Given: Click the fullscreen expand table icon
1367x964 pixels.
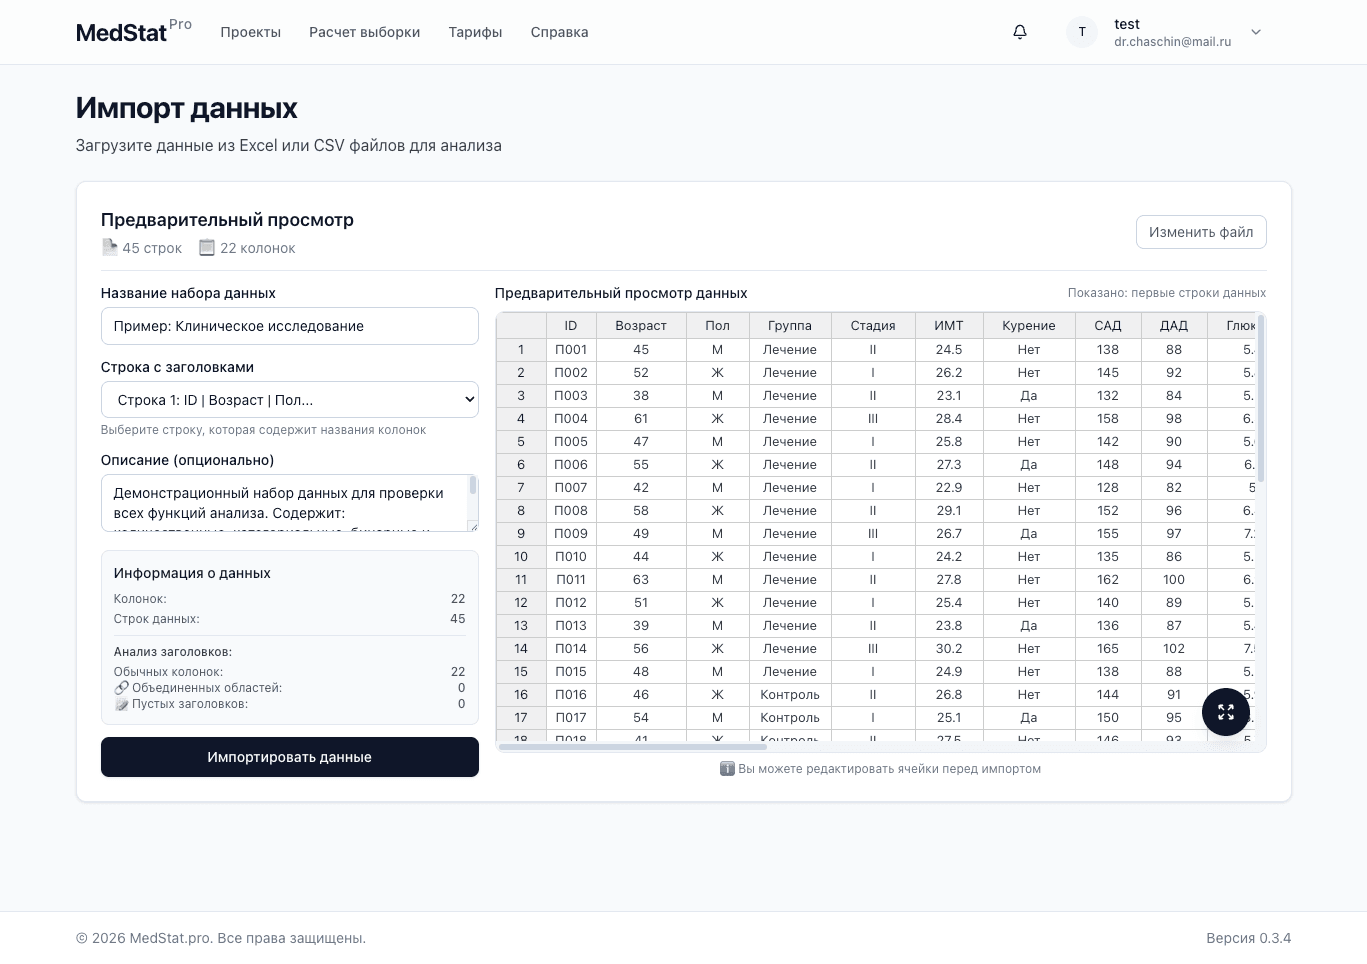Looking at the screenshot, I should point(1226,712).
